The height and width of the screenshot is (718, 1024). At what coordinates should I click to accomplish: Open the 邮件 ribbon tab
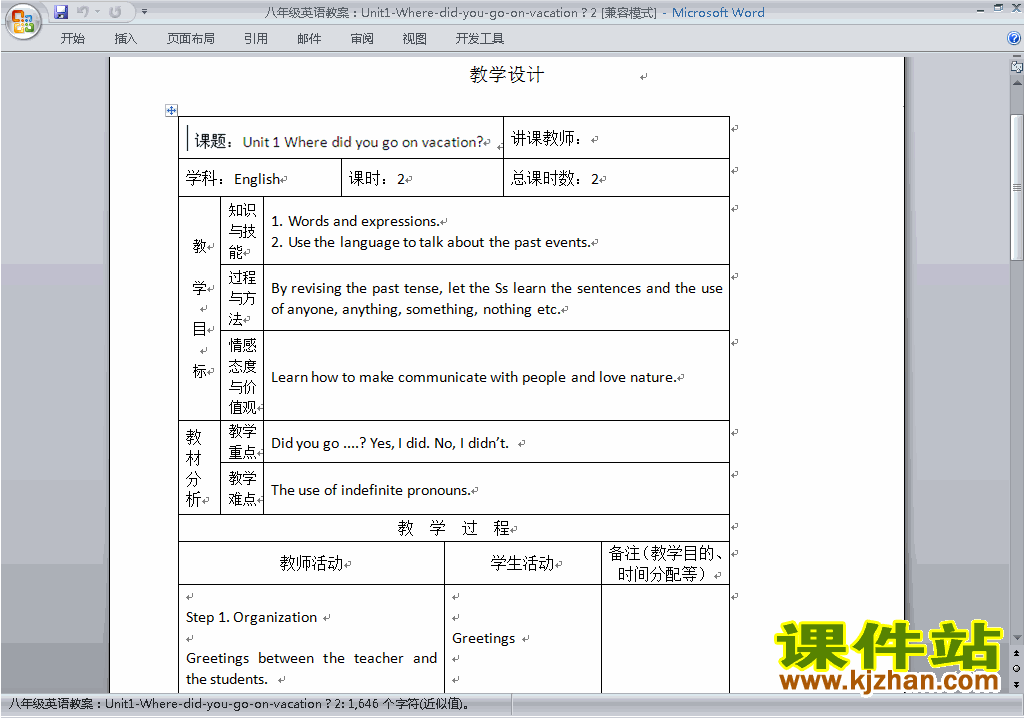click(309, 39)
